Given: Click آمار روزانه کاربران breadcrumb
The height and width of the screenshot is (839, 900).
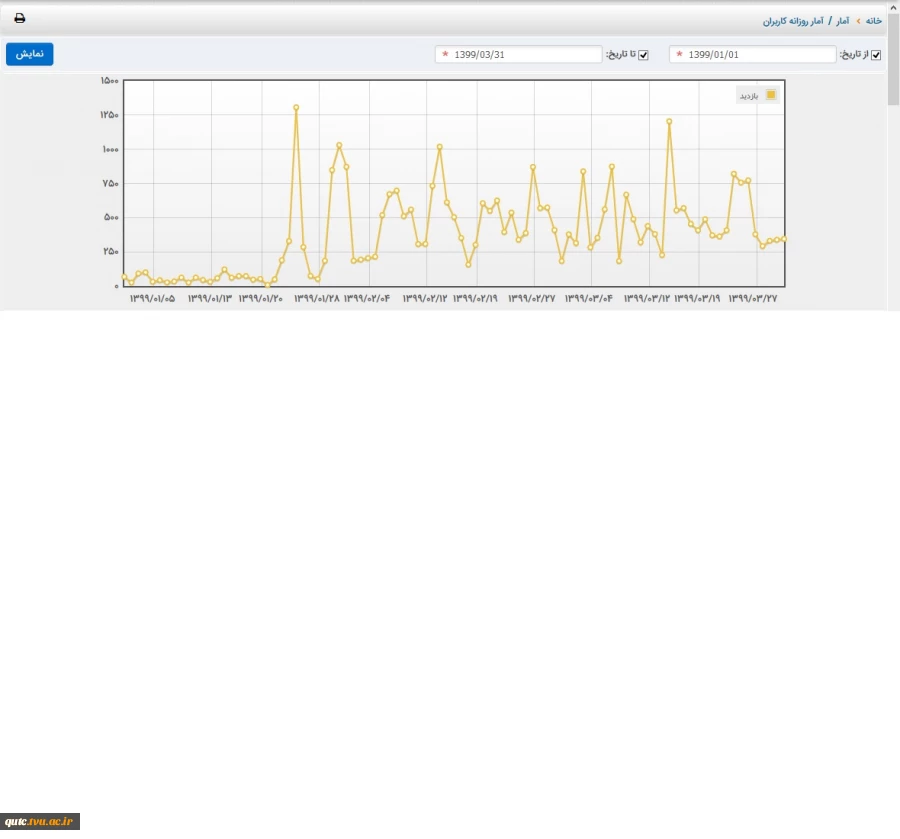Looking at the screenshot, I should [x=793, y=21].
